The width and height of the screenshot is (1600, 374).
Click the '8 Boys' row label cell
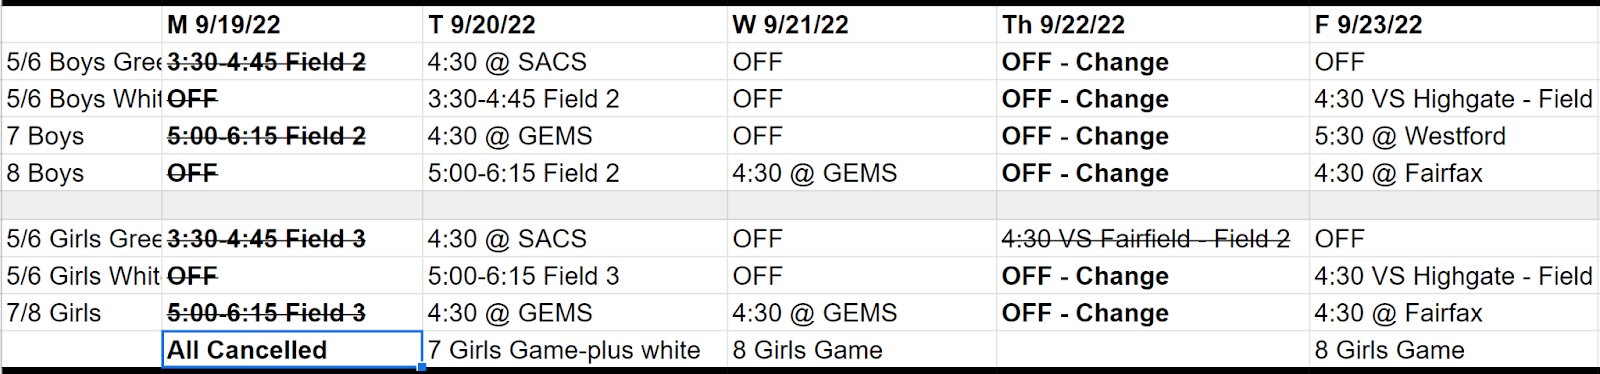click(x=82, y=173)
